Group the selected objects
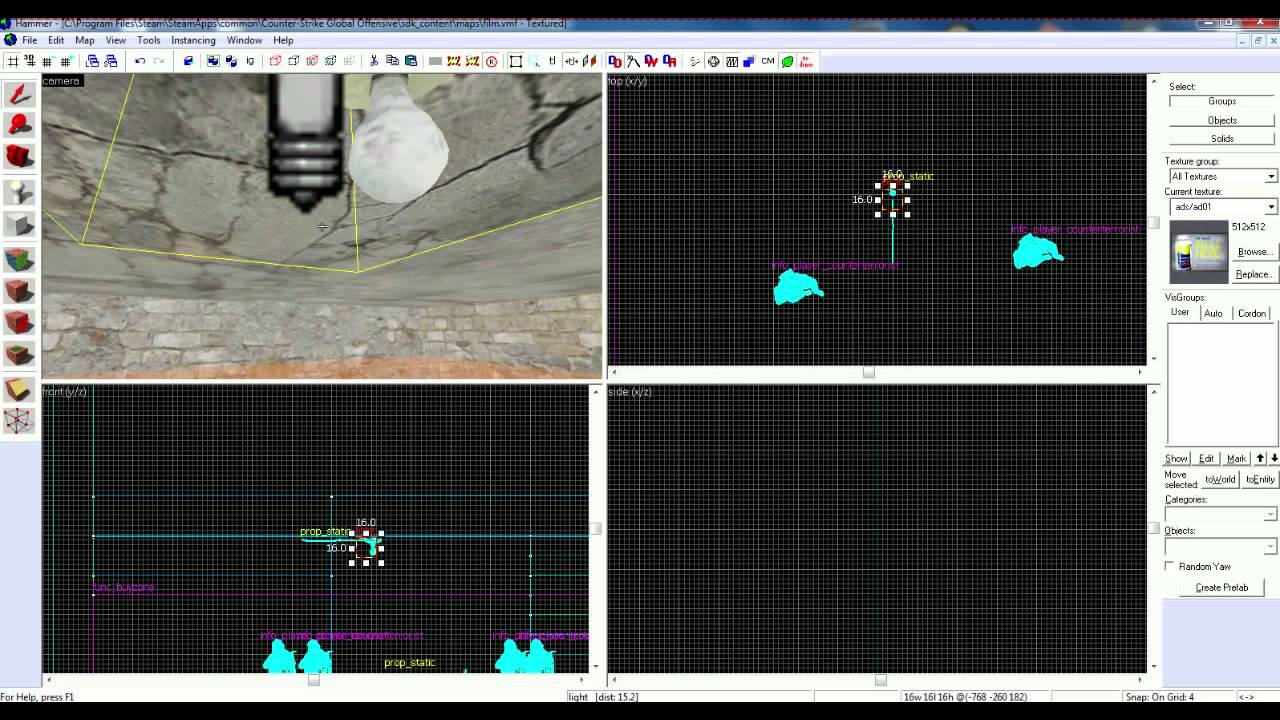Screen dimensions: 1280x720 213,61
